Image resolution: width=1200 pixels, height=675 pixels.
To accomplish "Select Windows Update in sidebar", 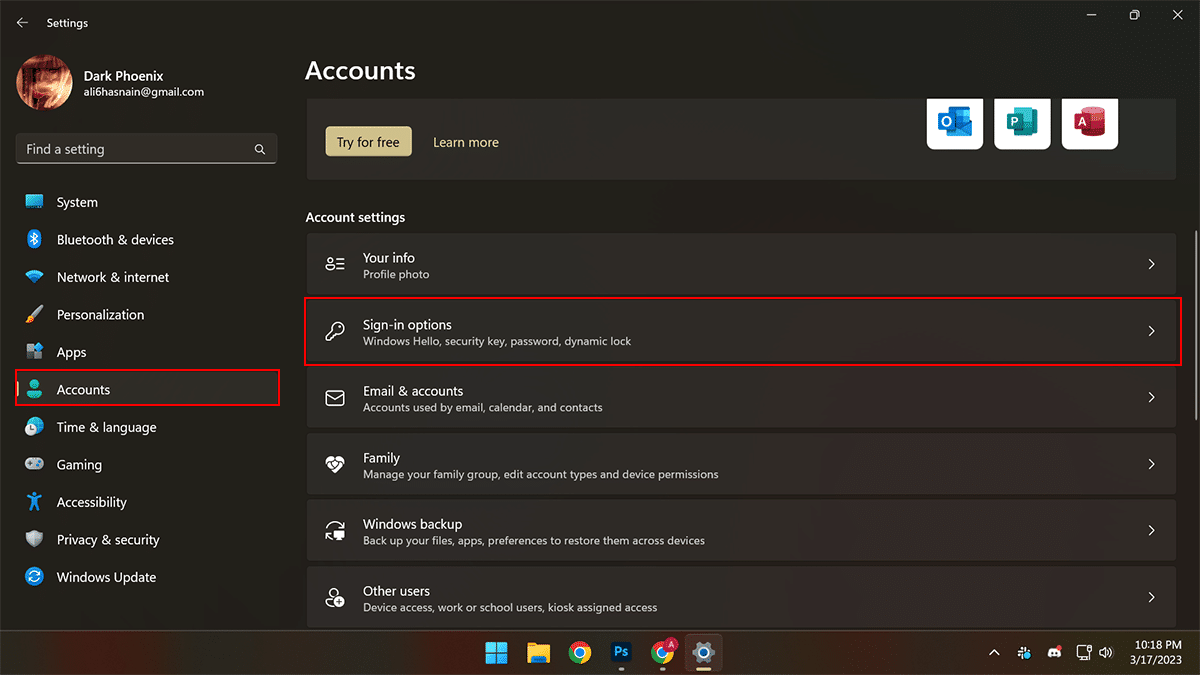I will 106,577.
